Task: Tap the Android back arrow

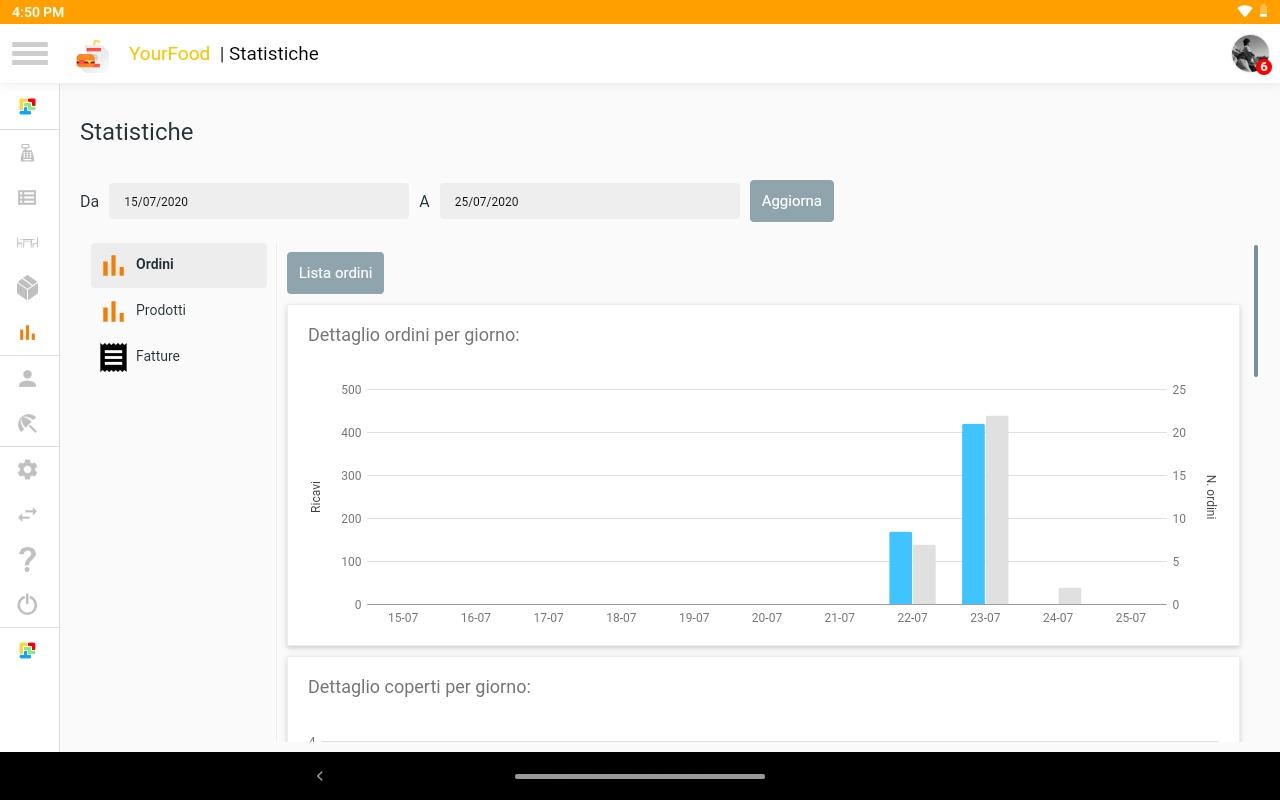Action: tap(320, 776)
